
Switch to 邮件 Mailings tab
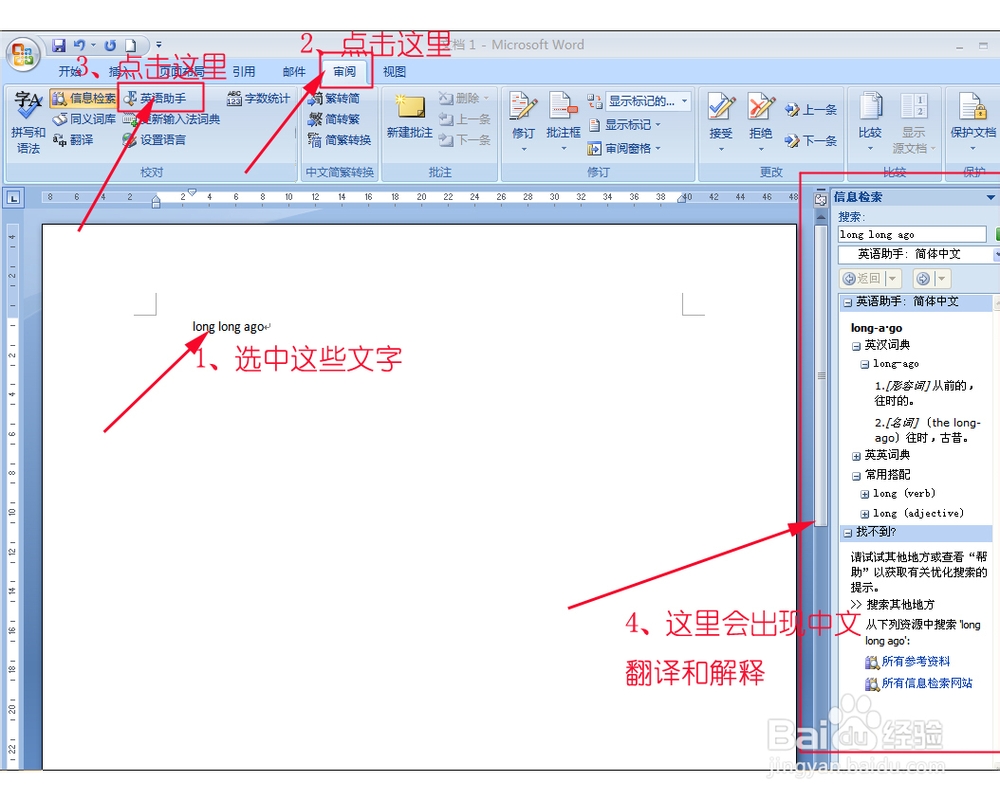[294, 71]
